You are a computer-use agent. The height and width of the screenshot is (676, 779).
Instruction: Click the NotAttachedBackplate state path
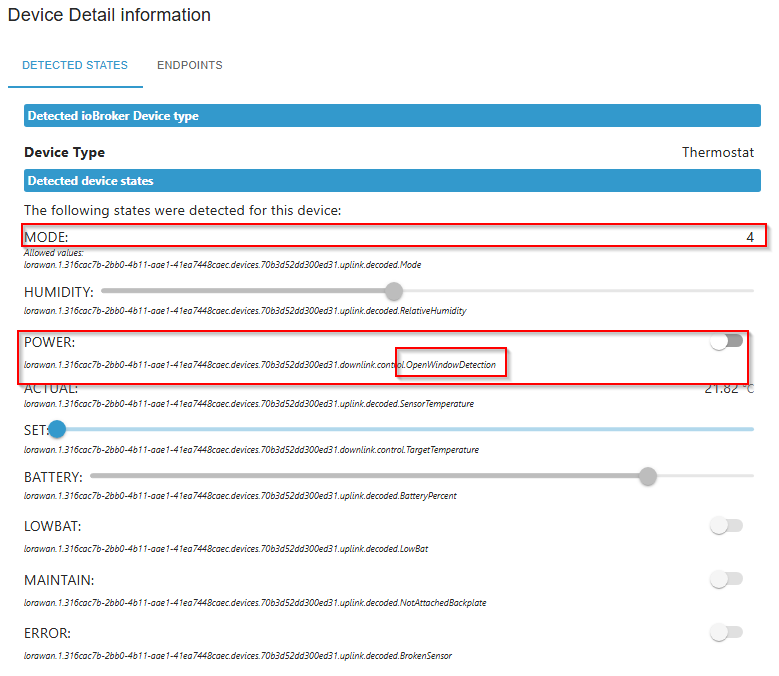[x=255, y=603]
